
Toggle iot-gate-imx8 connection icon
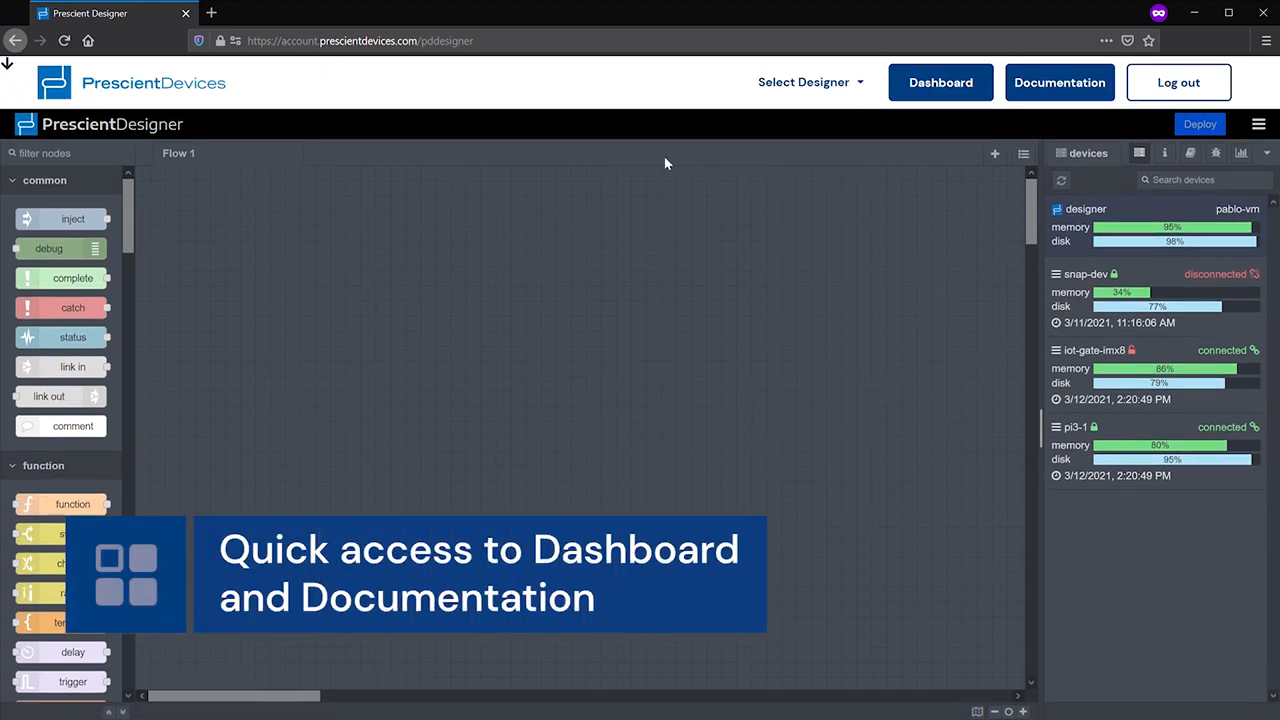[1254, 350]
